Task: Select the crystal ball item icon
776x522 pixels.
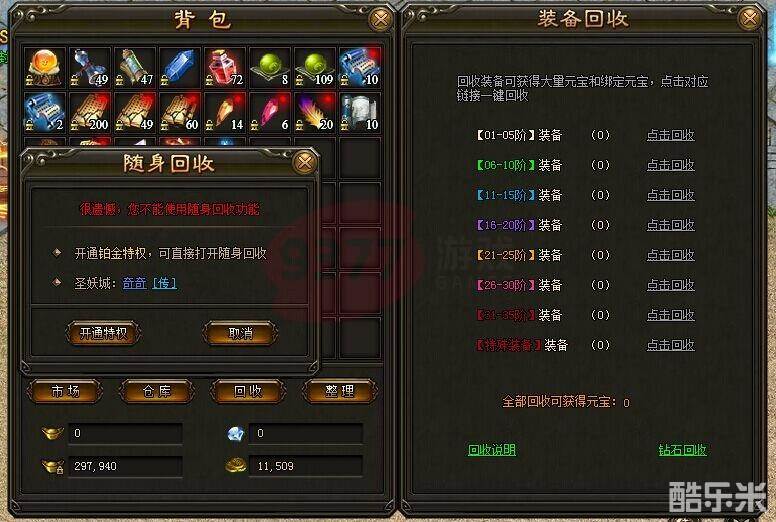Action: (x=45, y=68)
